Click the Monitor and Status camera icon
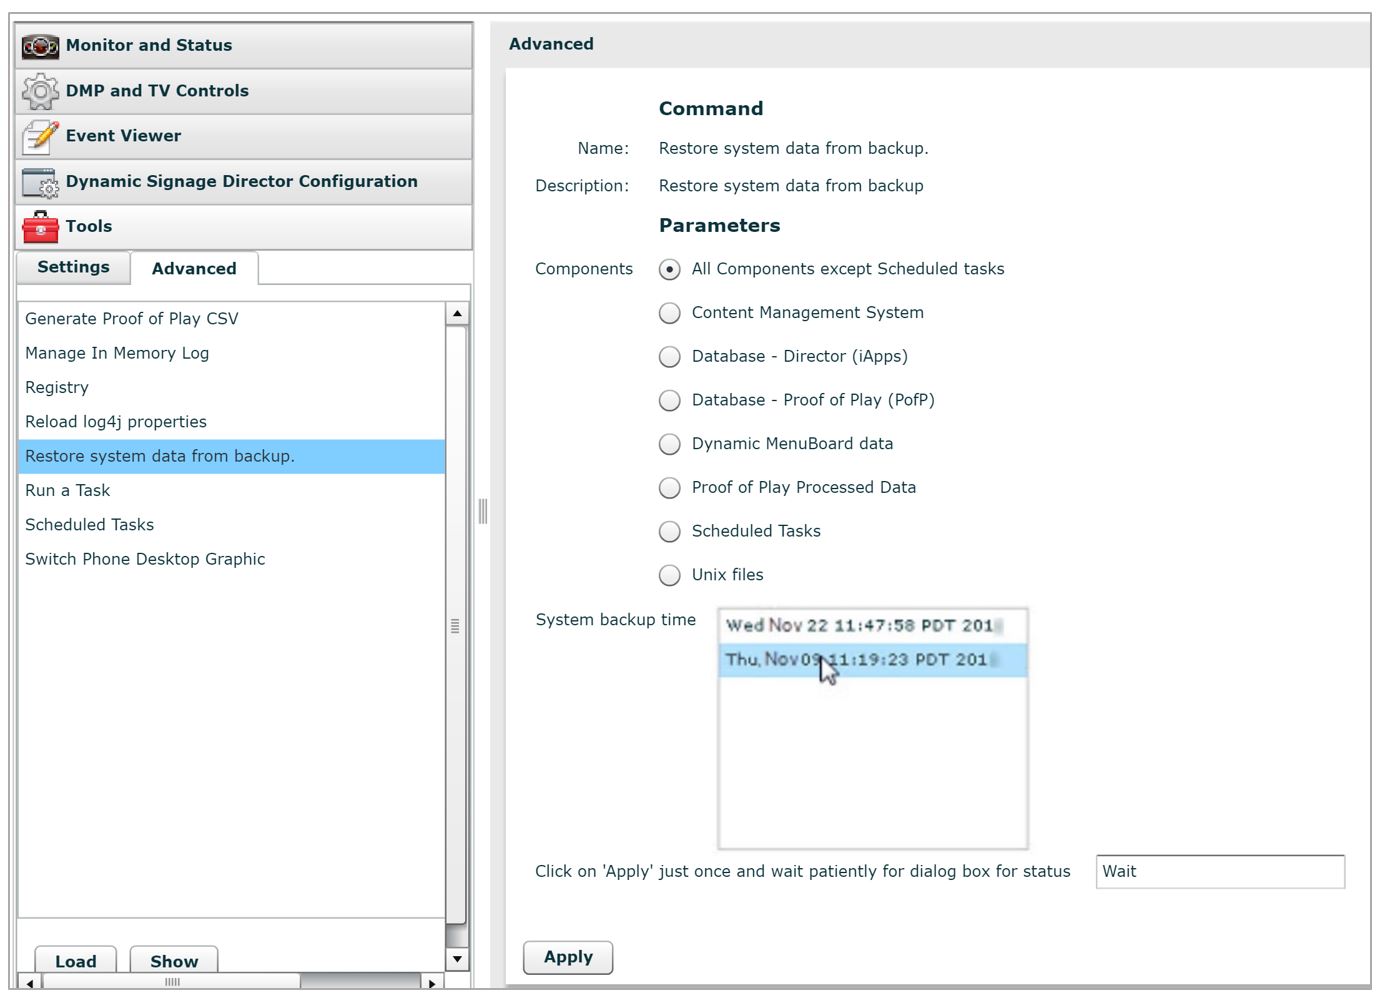The image size is (1384, 1005). point(38,45)
